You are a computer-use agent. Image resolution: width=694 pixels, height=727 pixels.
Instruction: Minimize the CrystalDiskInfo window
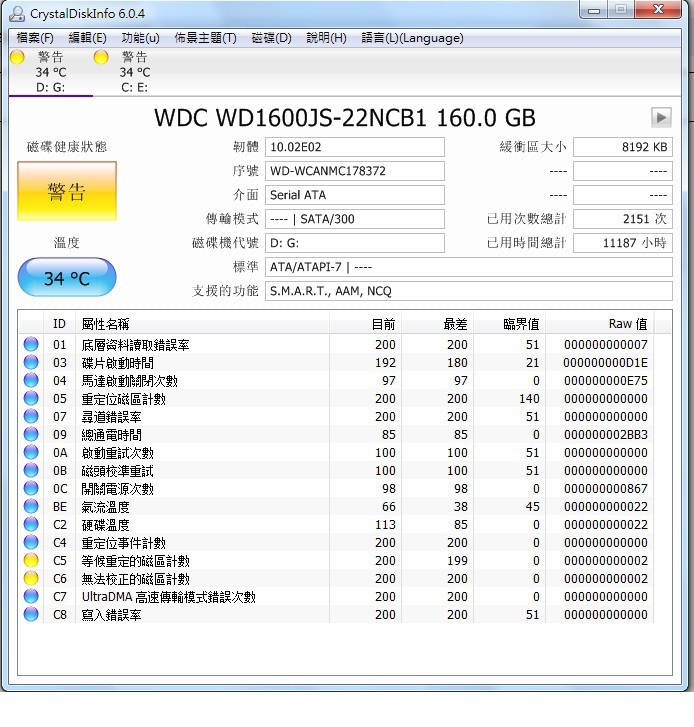click(x=594, y=10)
